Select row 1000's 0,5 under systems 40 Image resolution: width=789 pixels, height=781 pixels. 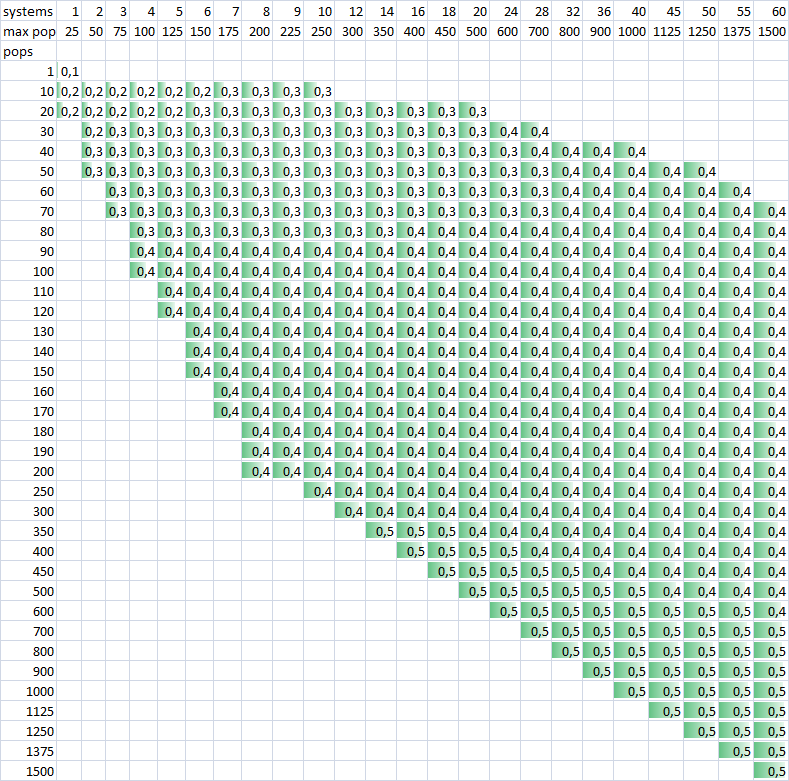[x=631, y=691]
